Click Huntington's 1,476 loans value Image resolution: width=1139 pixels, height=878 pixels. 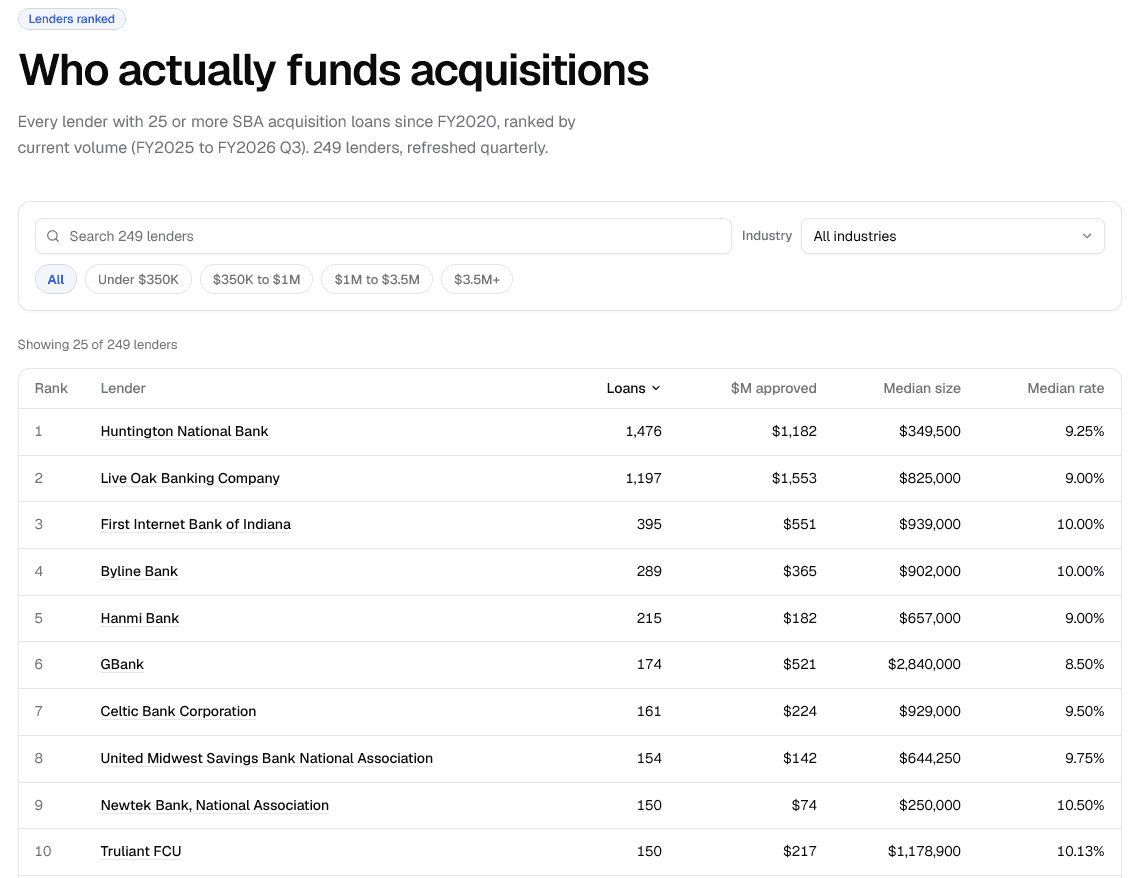point(644,431)
